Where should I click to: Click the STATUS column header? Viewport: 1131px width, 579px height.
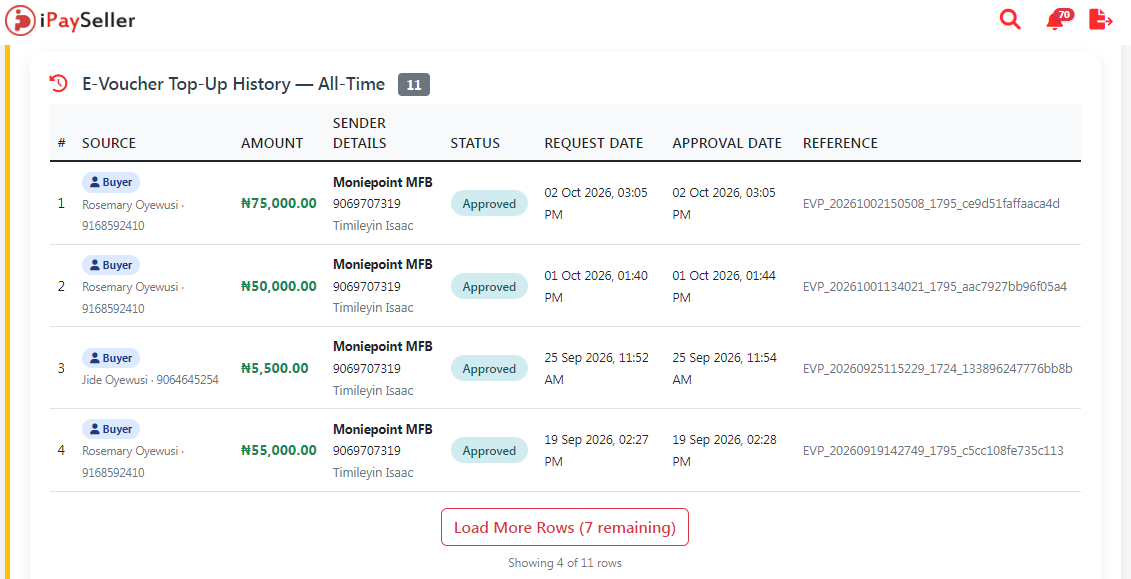[x=475, y=143]
